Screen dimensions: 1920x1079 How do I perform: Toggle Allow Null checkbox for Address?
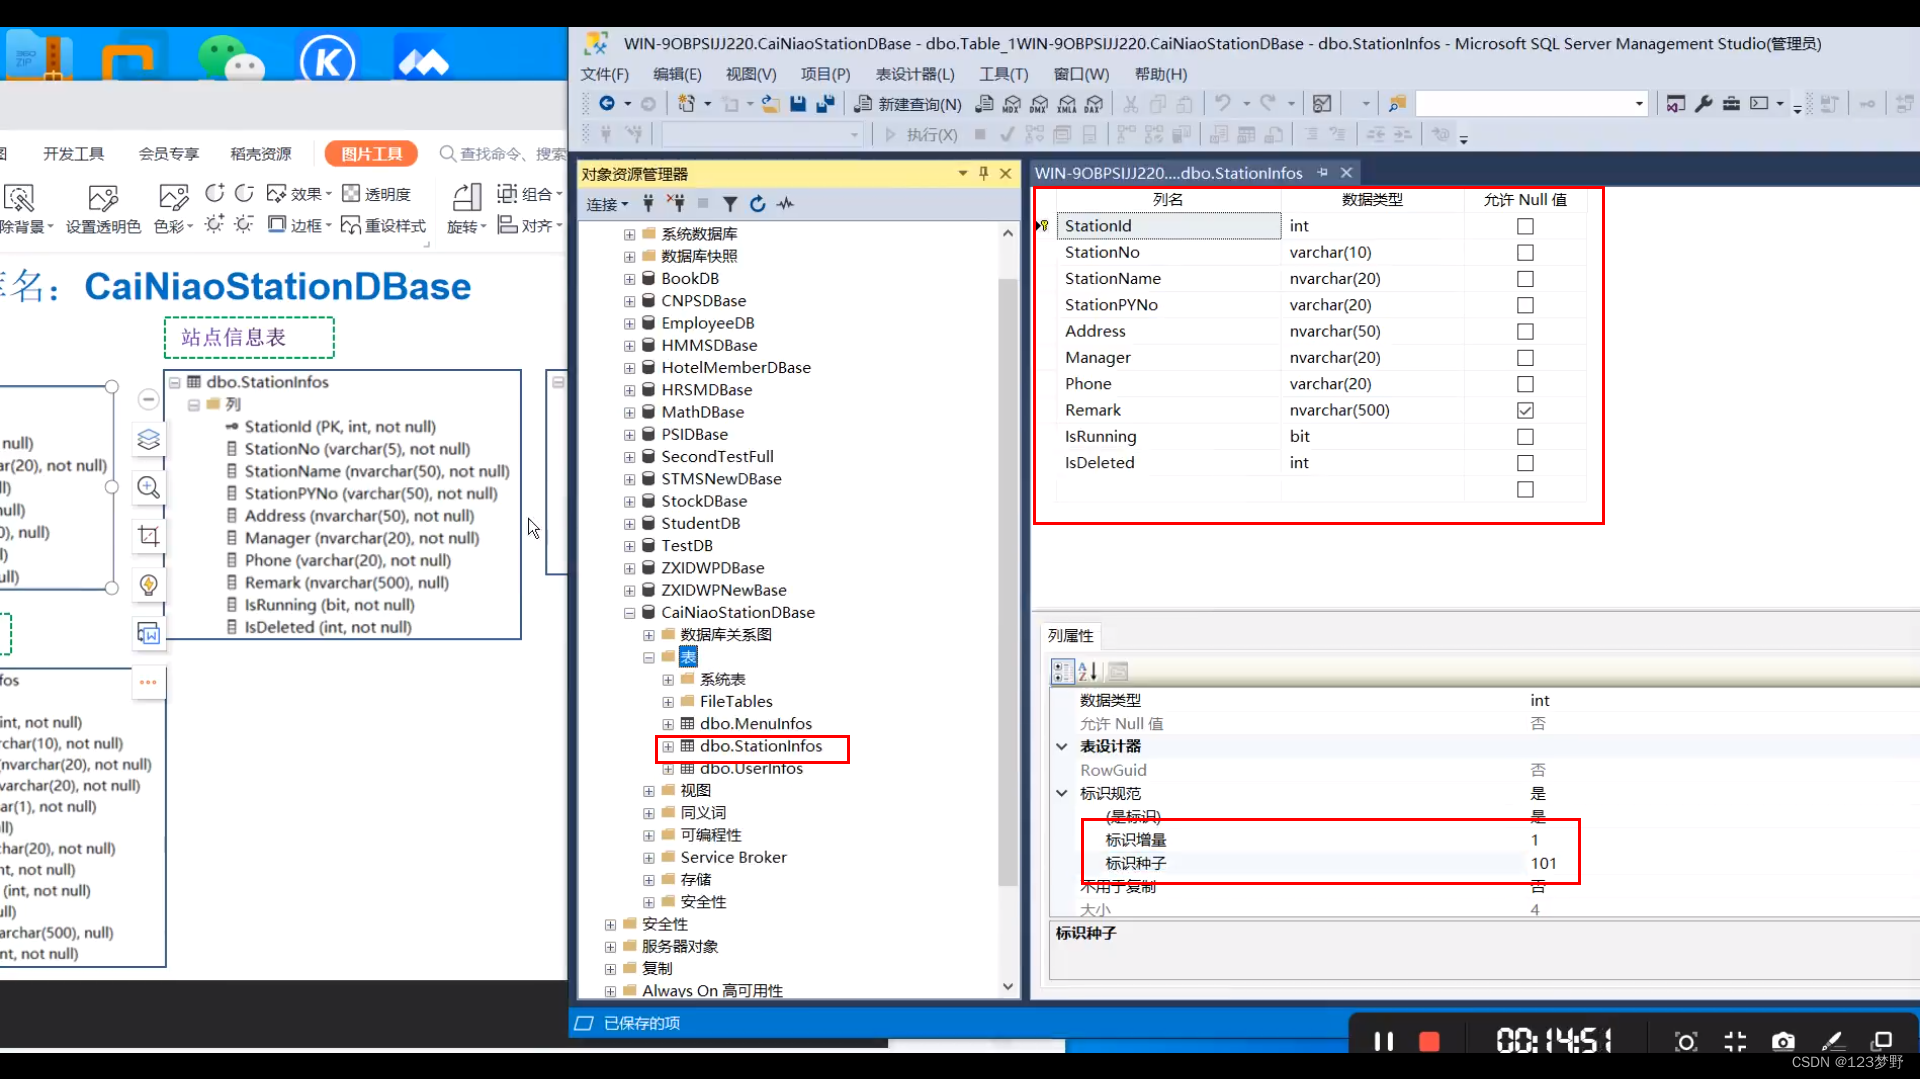[x=1525, y=331]
